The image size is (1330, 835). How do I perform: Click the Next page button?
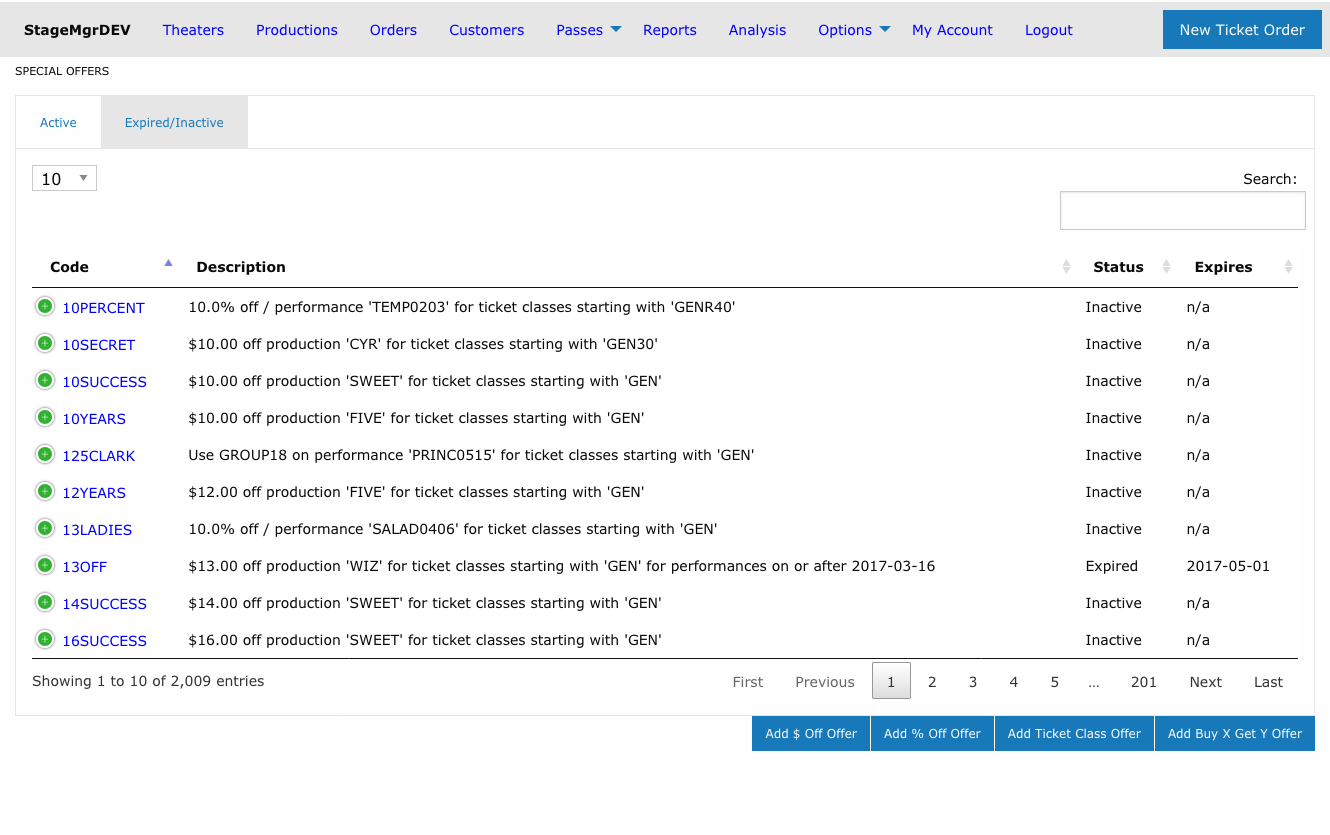pos(1205,681)
